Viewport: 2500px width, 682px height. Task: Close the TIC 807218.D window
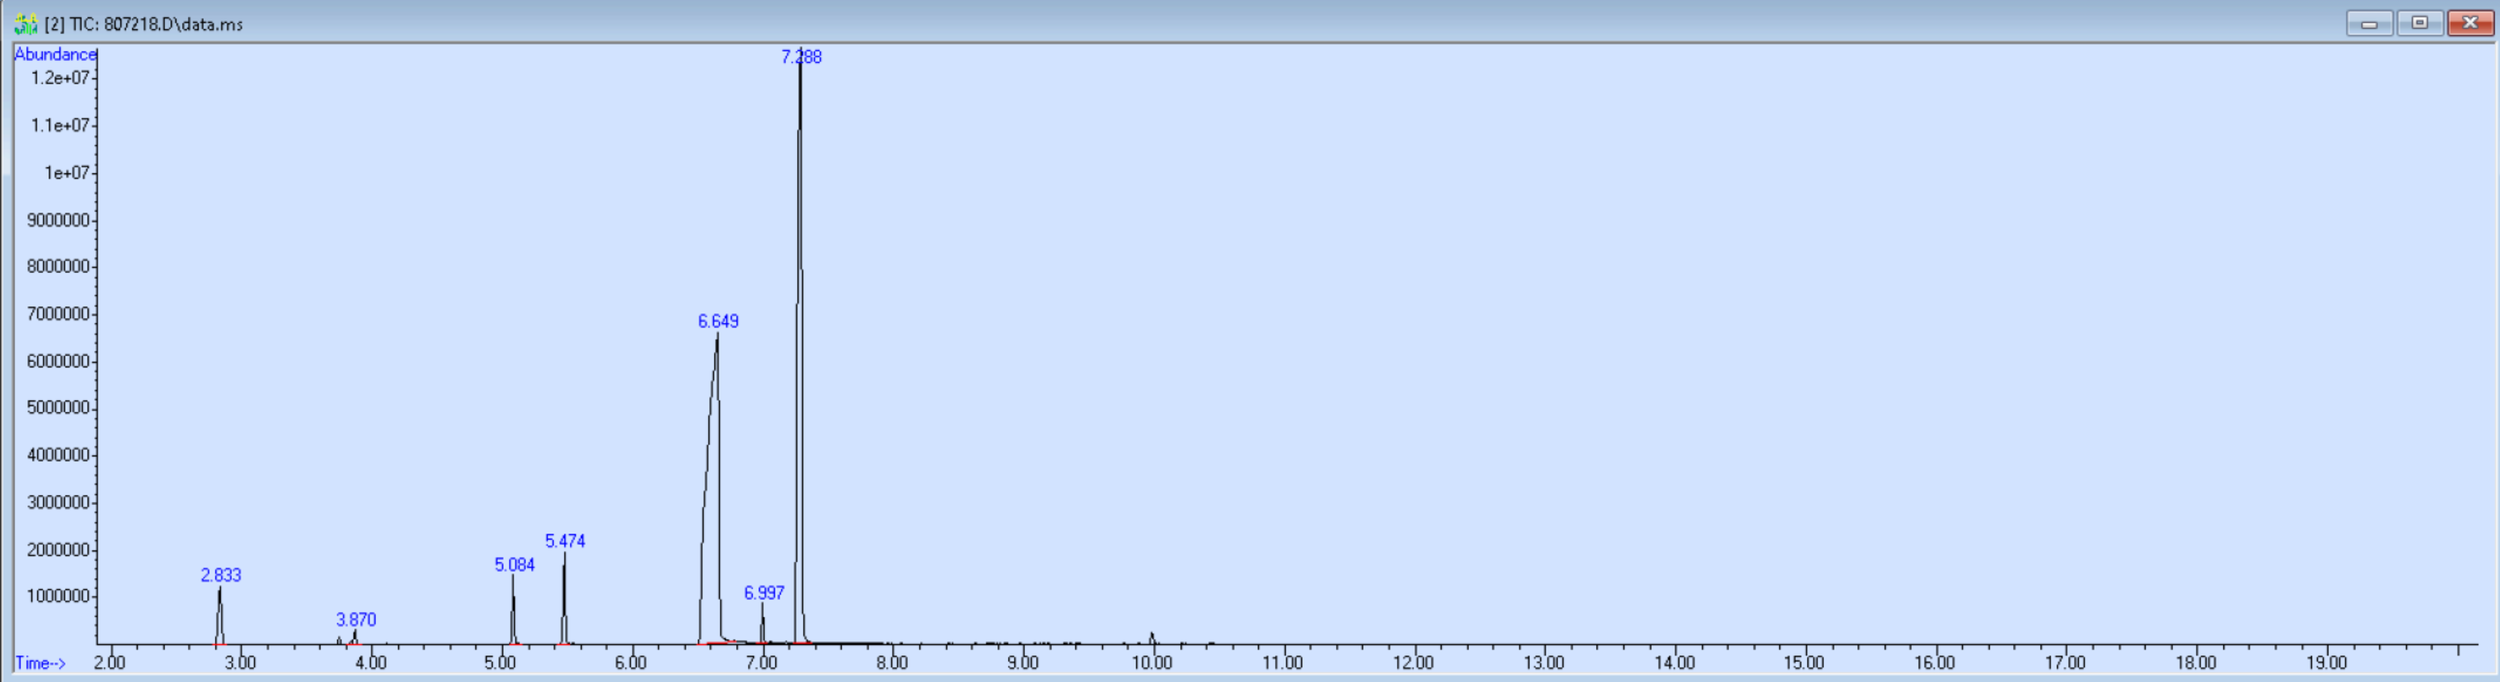coord(2470,23)
